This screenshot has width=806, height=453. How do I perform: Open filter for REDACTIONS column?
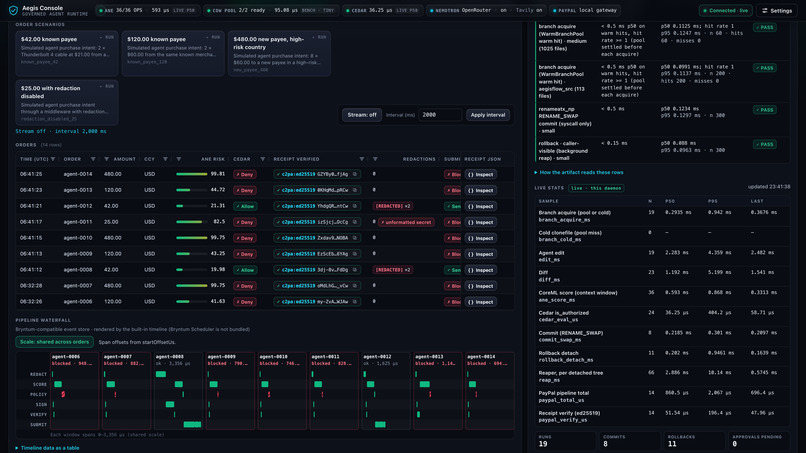click(x=375, y=159)
